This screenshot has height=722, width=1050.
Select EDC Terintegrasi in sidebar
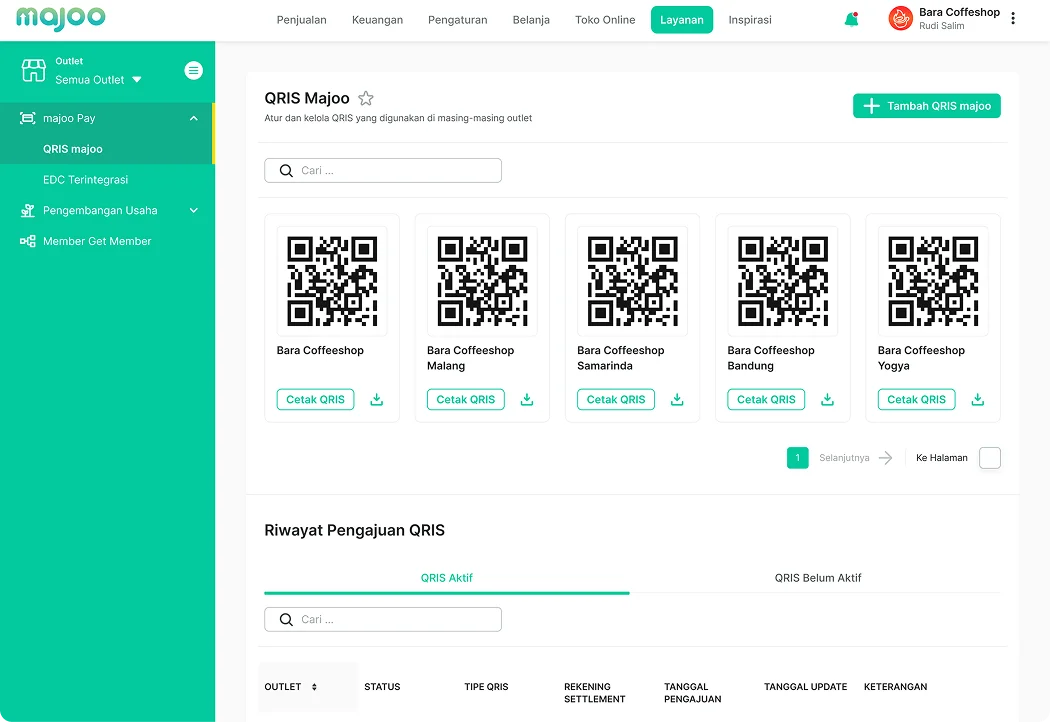[85, 180]
